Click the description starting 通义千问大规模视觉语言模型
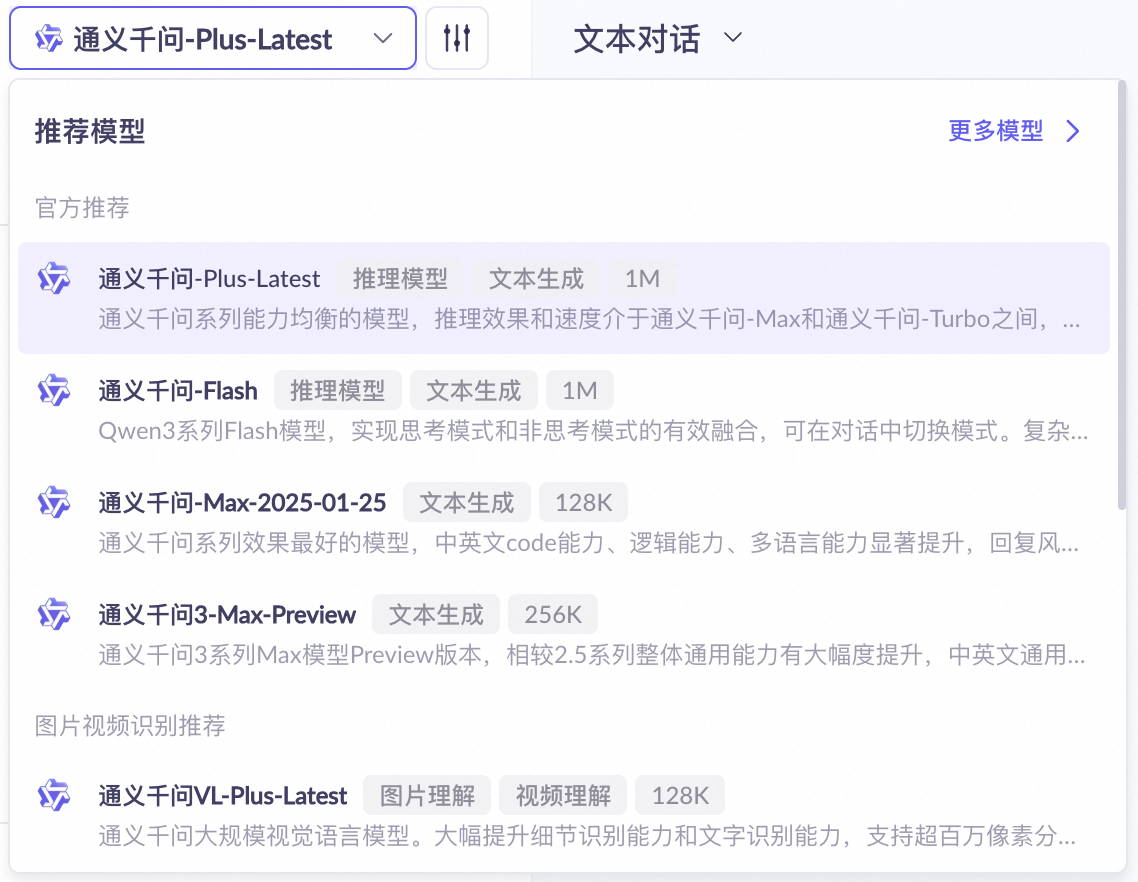Image resolution: width=1138 pixels, height=882 pixels. [x=587, y=836]
